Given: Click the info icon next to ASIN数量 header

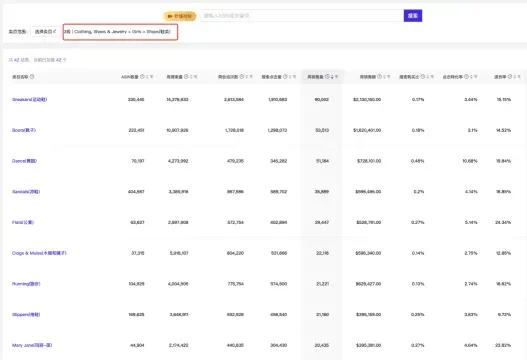Looking at the screenshot, I should (142, 77).
